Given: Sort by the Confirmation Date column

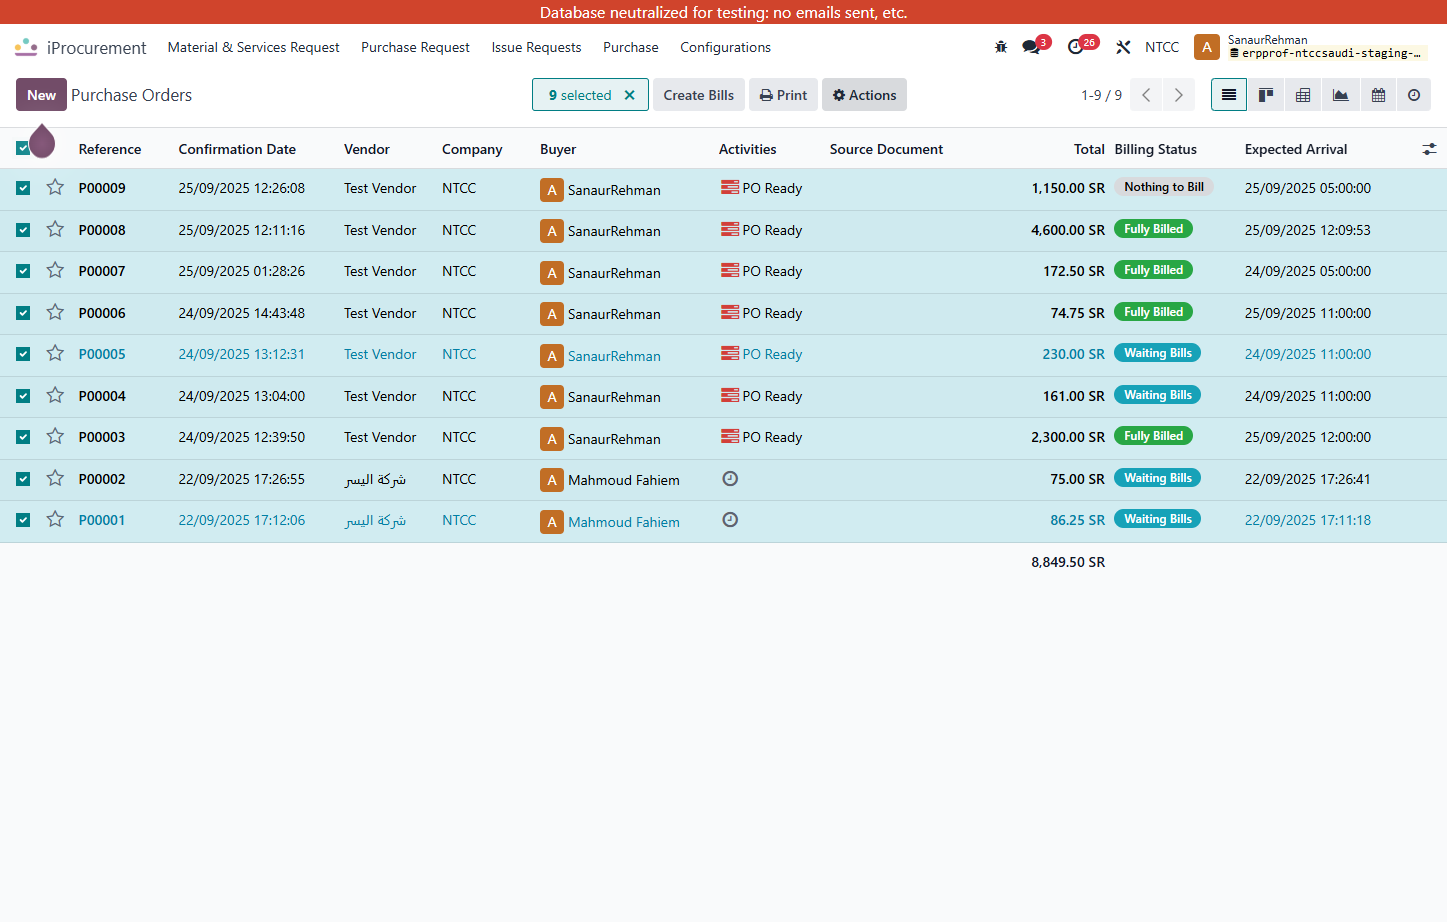Looking at the screenshot, I should (x=237, y=149).
